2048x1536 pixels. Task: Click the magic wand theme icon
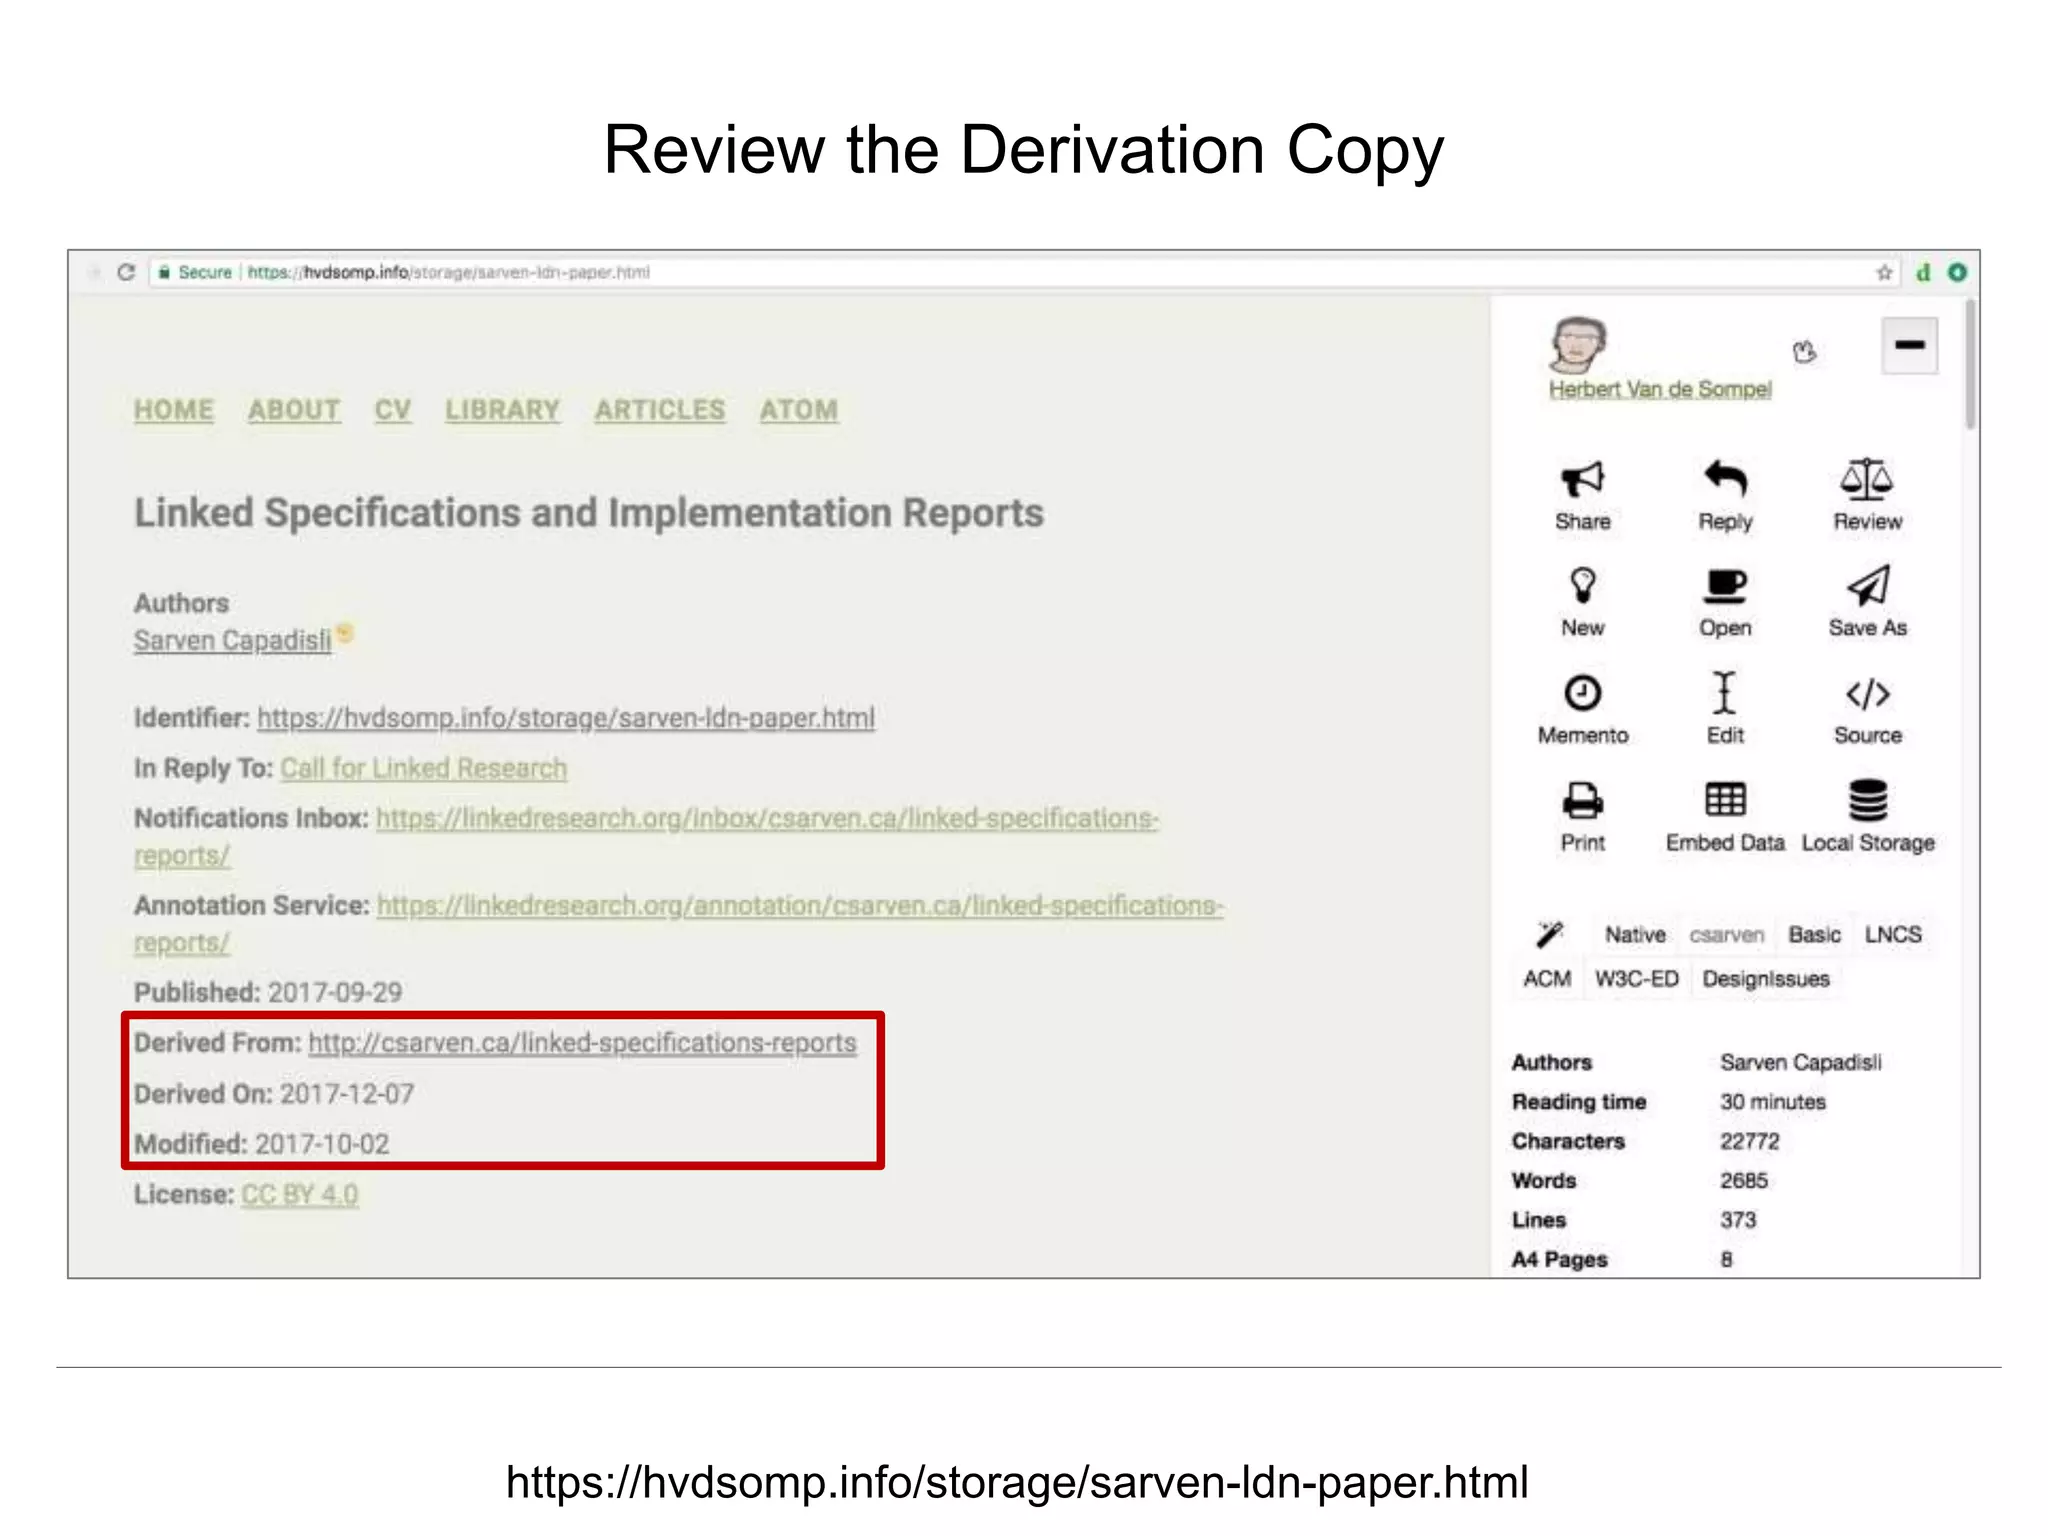[x=1549, y=934]
